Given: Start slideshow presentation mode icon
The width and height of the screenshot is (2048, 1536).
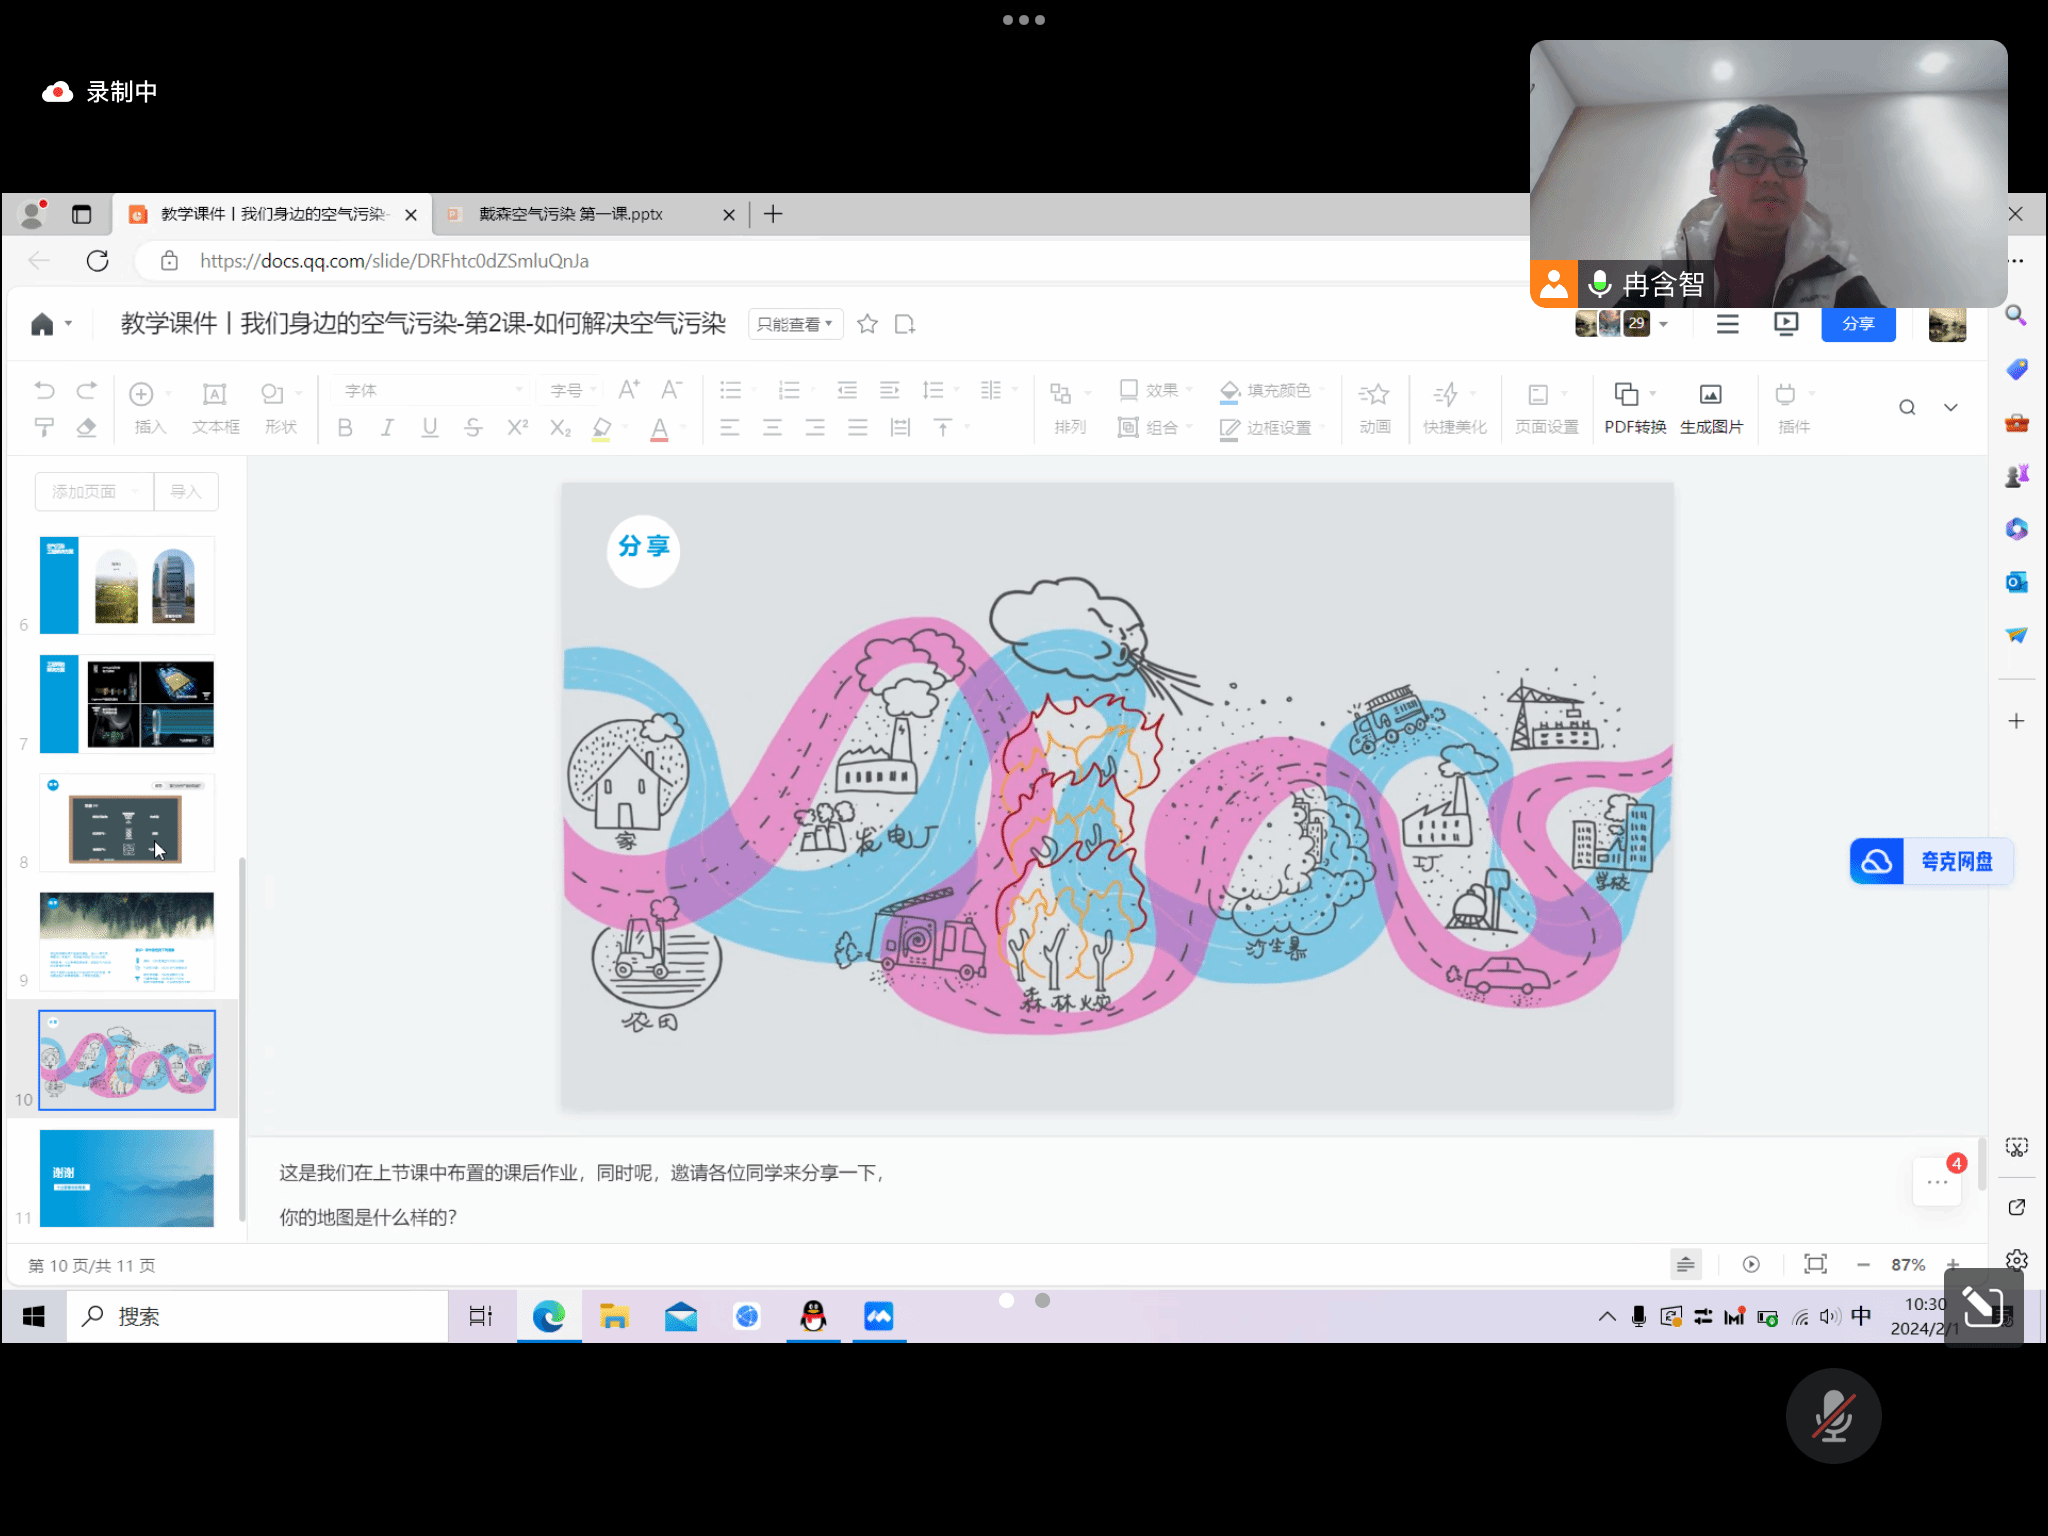Looking at the screenshot, I should [1785, 323].
